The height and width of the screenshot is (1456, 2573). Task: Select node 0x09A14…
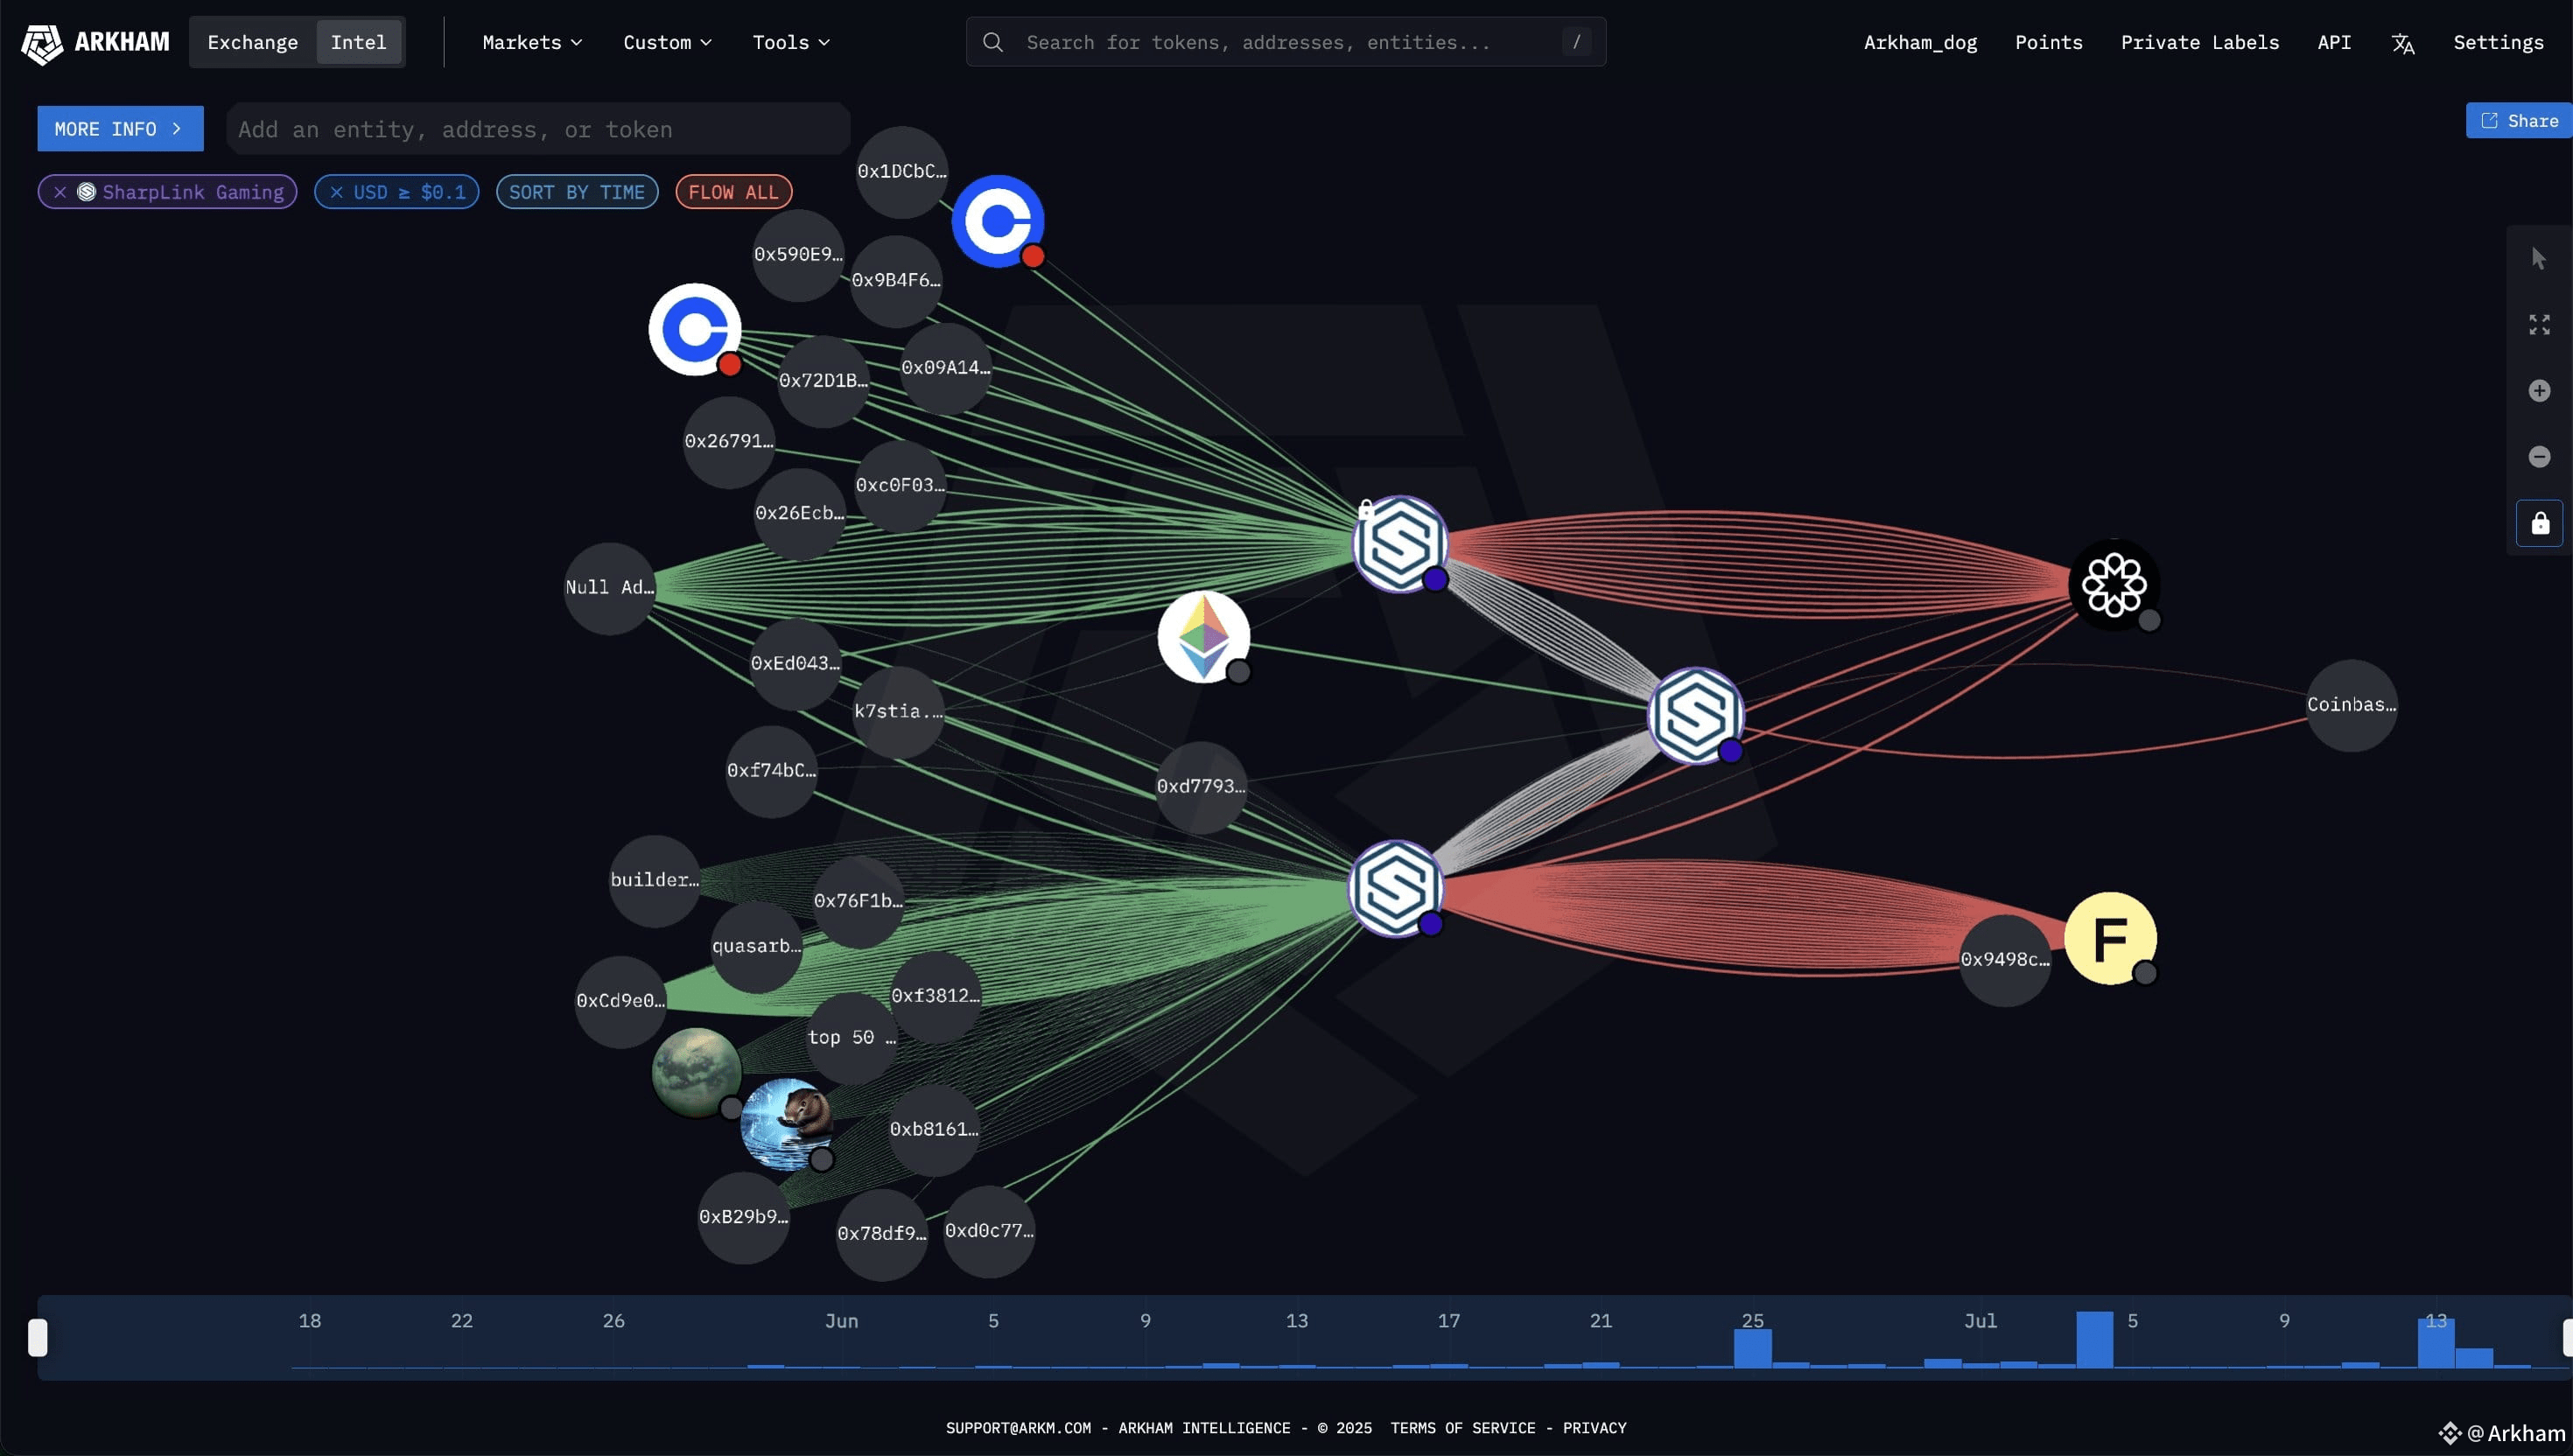tap(946, 368)
